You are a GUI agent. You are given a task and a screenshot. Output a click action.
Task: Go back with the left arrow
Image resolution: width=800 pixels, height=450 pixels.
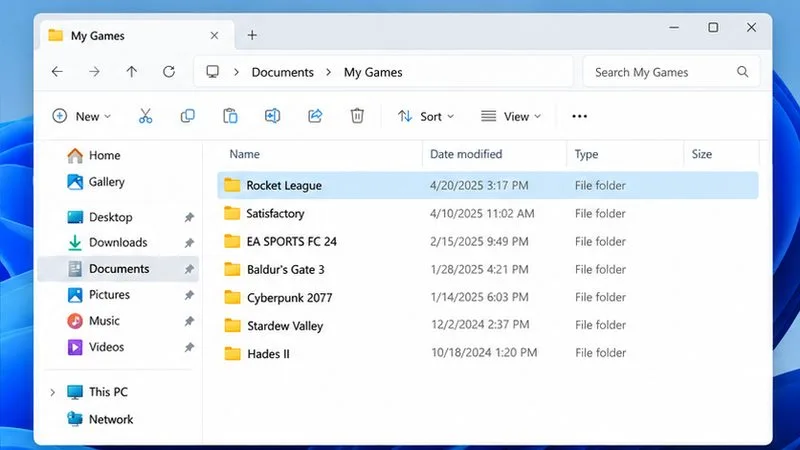pos(57,72)
